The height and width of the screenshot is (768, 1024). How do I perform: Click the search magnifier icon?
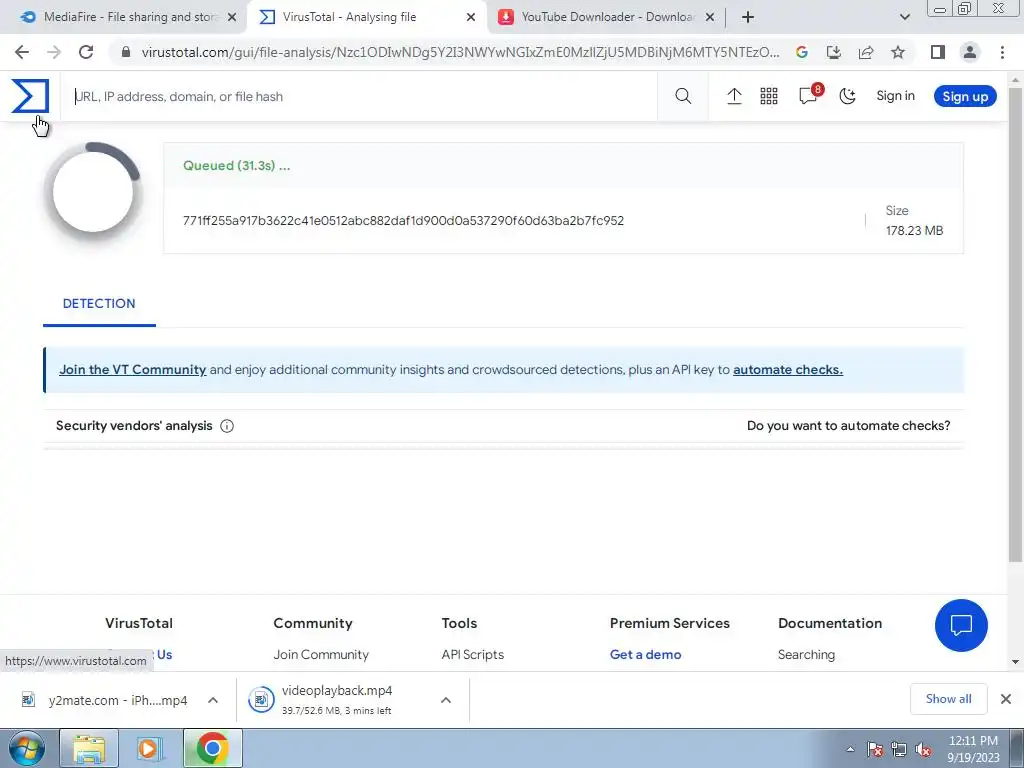[683, 96]
